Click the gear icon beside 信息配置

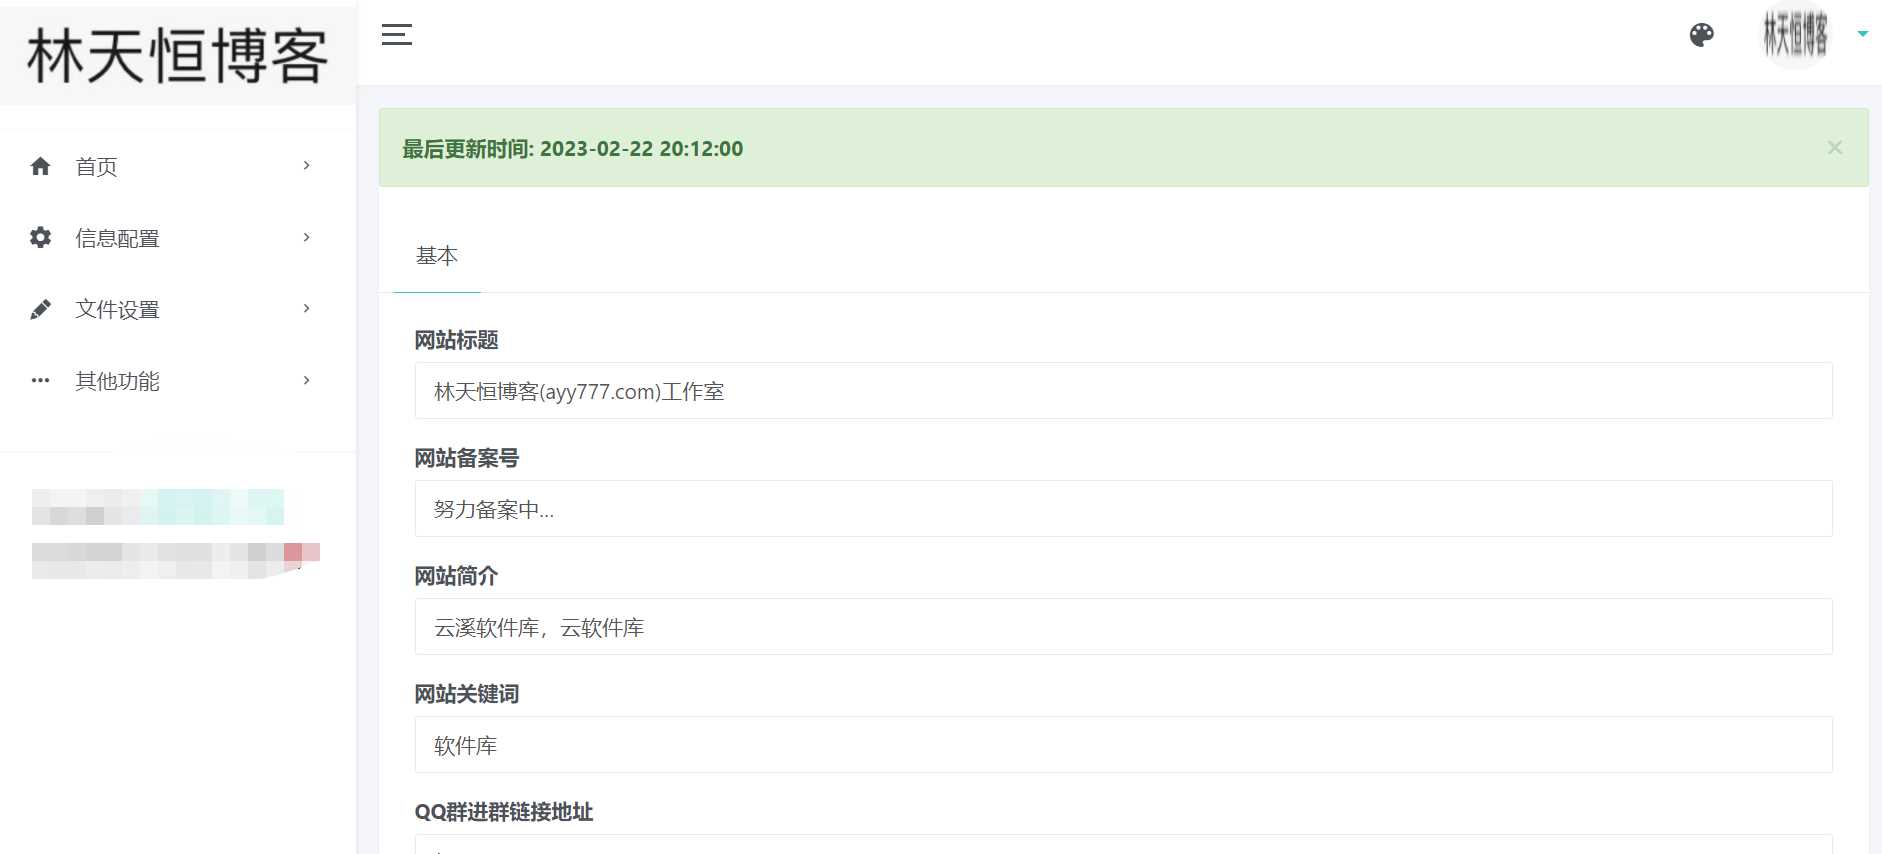pyautogui.click(x=40, y=238)
